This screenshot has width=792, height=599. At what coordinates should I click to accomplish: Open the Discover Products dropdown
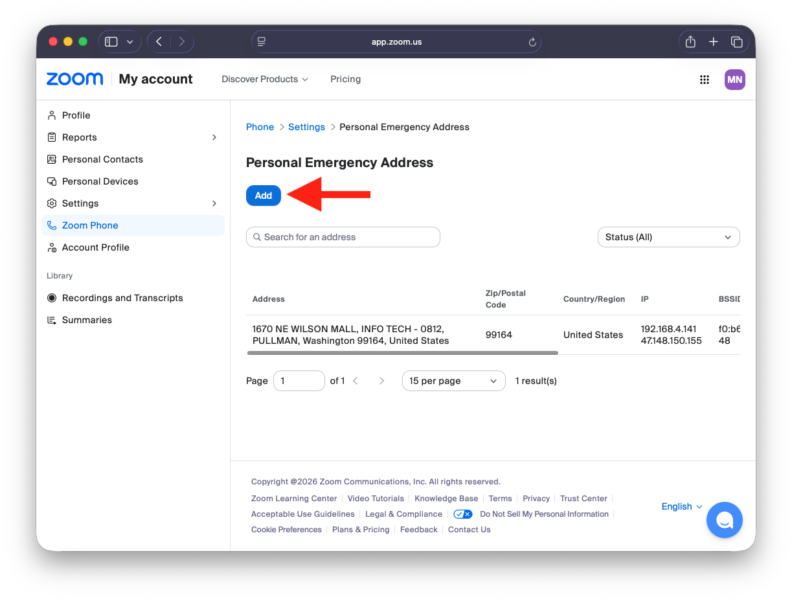(x=265, y=79)
